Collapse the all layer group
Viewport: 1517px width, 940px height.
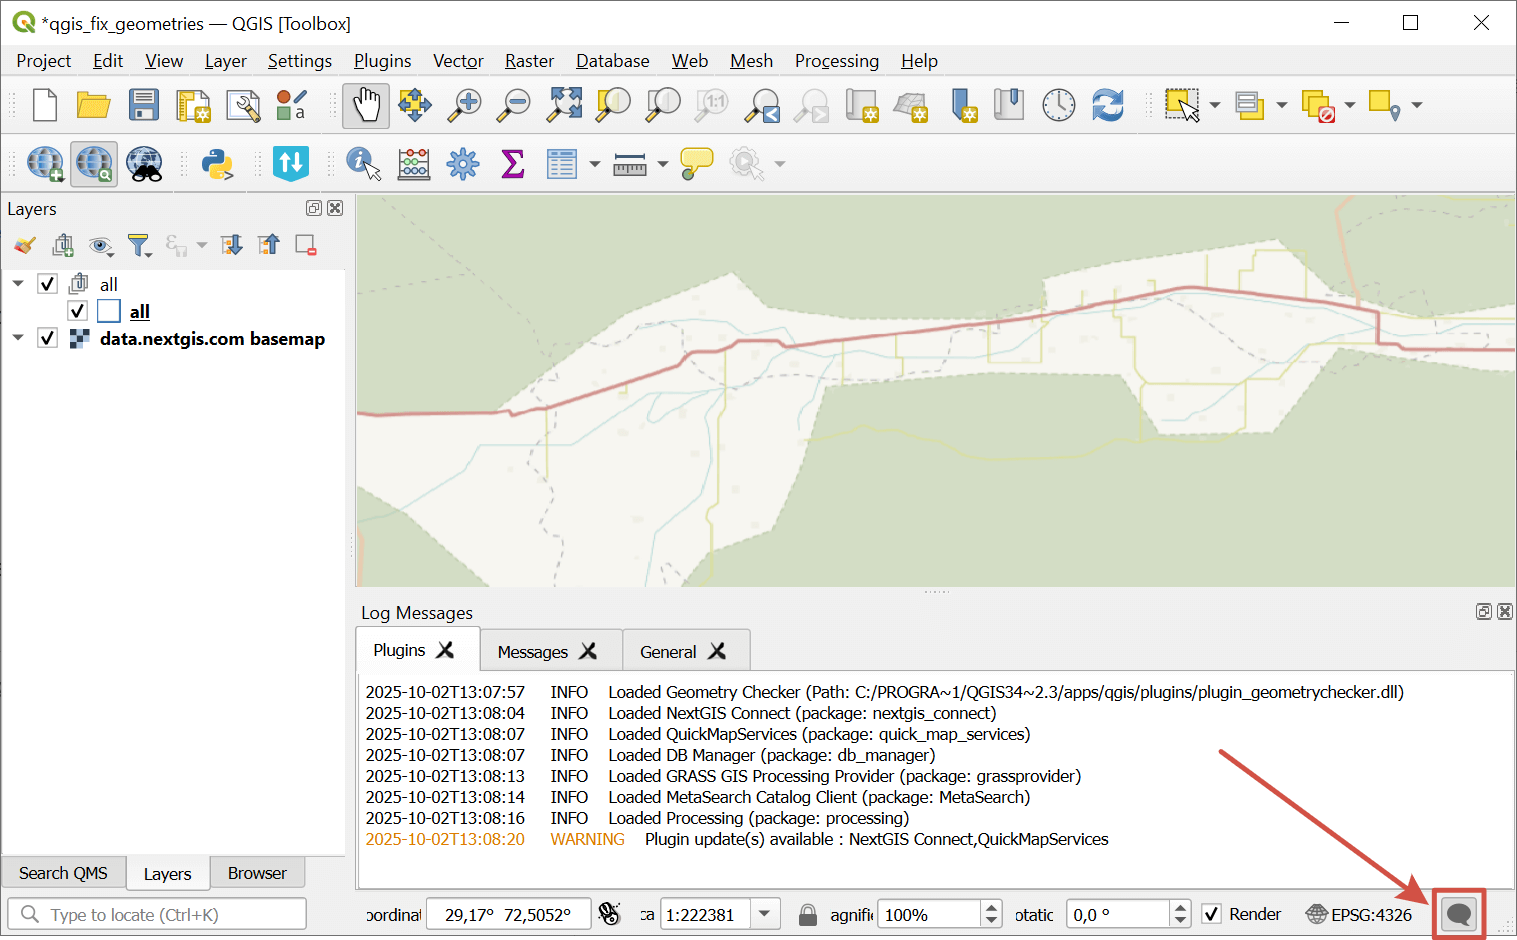coord(18,284)
